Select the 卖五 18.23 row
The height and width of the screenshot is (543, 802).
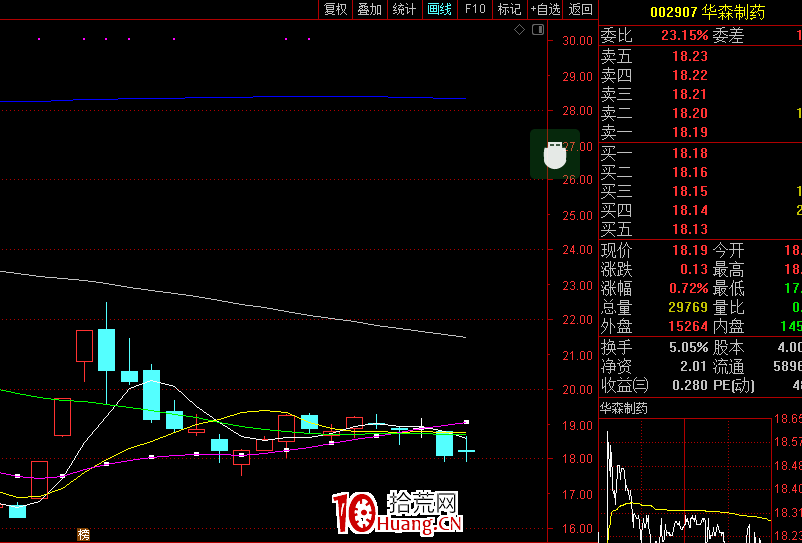(700, 56)
